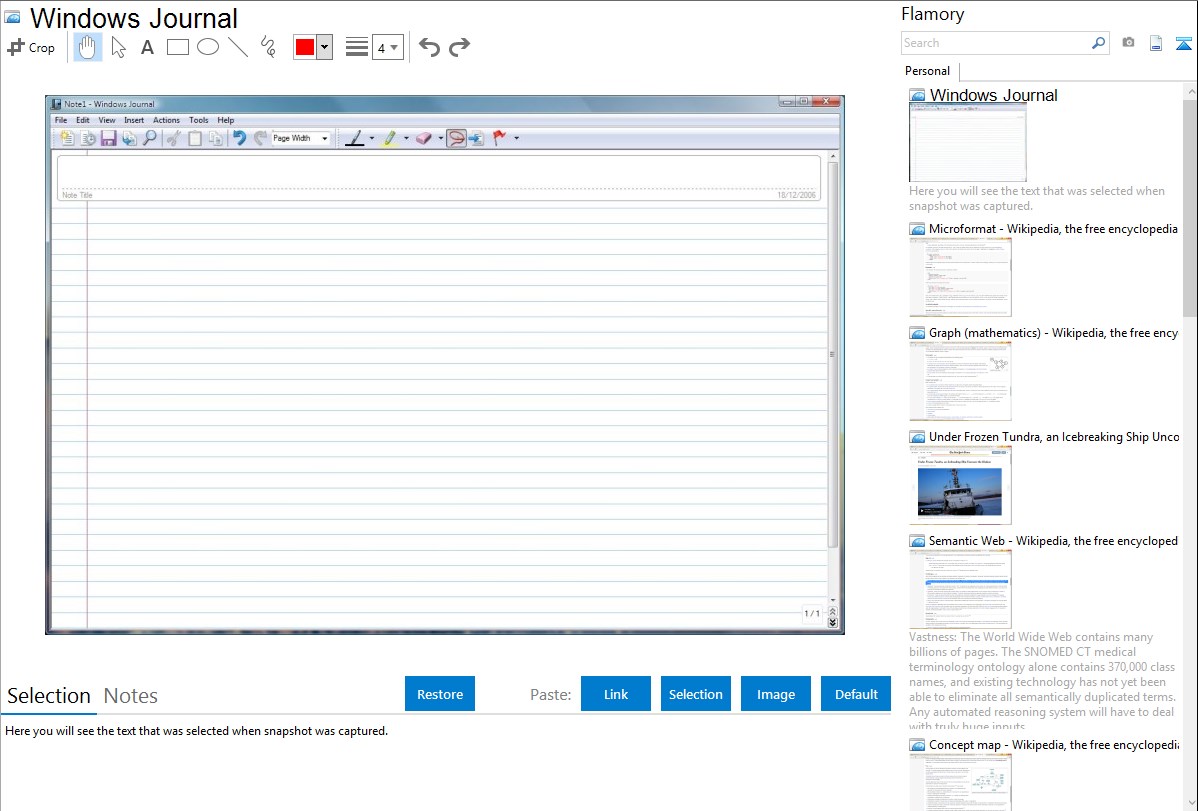
Task: Toggle the Lasso selection tool in Journal
Action: [456, 138]
